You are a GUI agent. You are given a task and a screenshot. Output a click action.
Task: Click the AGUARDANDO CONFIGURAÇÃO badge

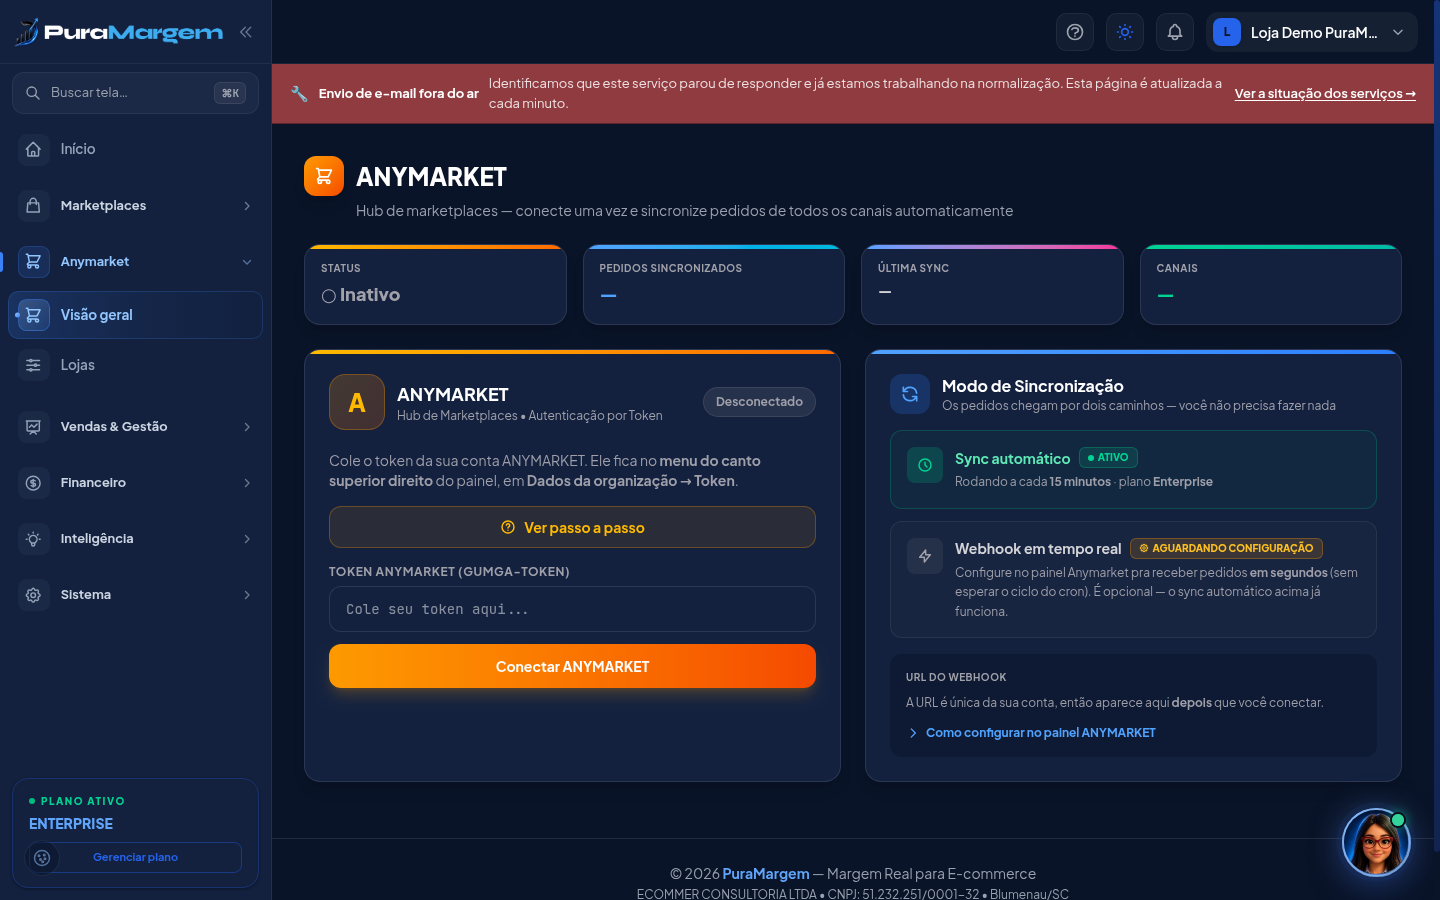(x=1226, y=548)
